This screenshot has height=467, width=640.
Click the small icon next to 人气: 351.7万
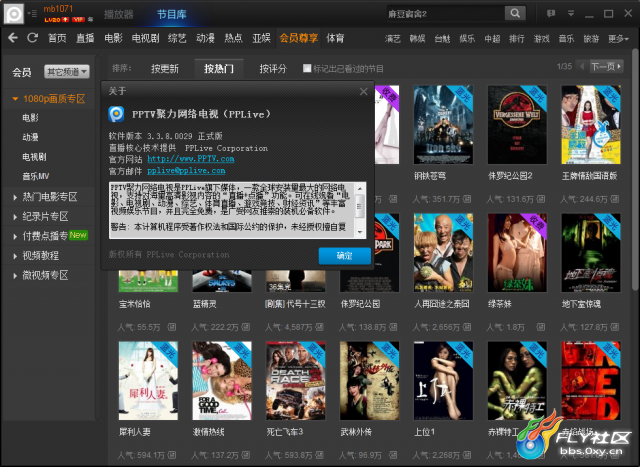pos(467,199)
